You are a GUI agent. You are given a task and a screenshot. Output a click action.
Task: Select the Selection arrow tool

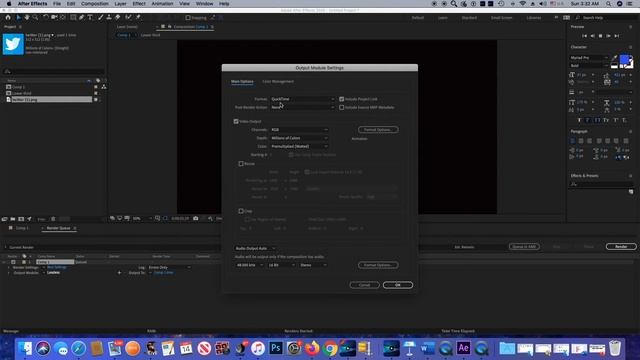[18, 18]
